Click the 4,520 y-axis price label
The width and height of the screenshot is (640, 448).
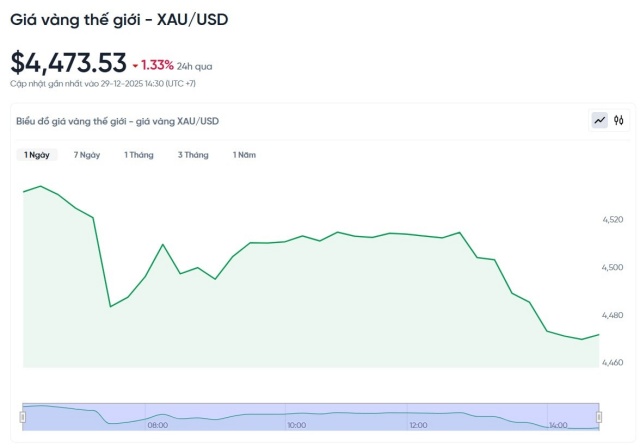pos(612,219)
